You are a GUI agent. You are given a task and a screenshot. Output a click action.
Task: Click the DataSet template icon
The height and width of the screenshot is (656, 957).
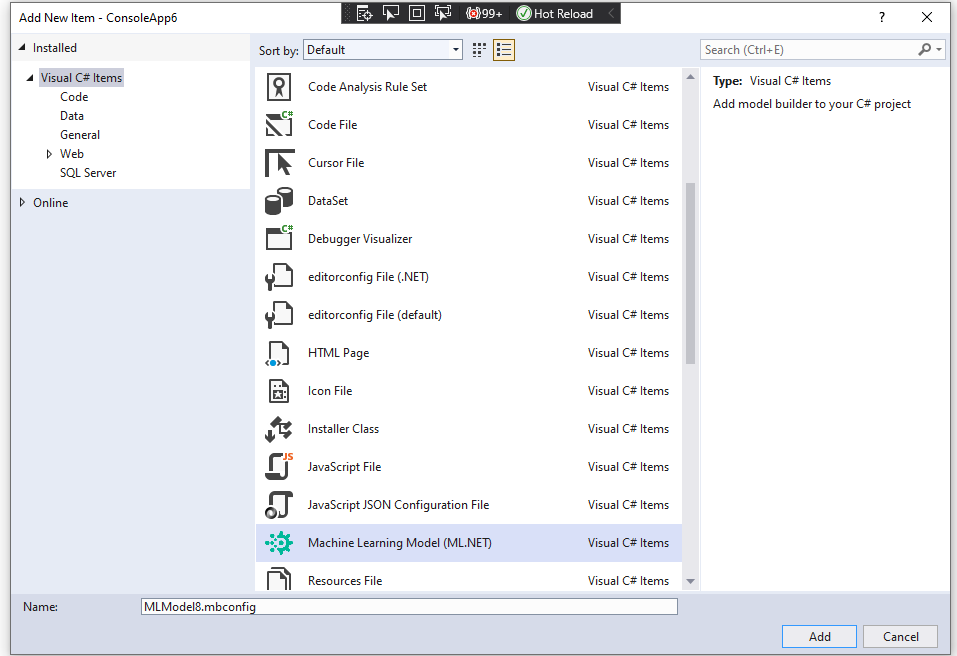tap(279, 200)
